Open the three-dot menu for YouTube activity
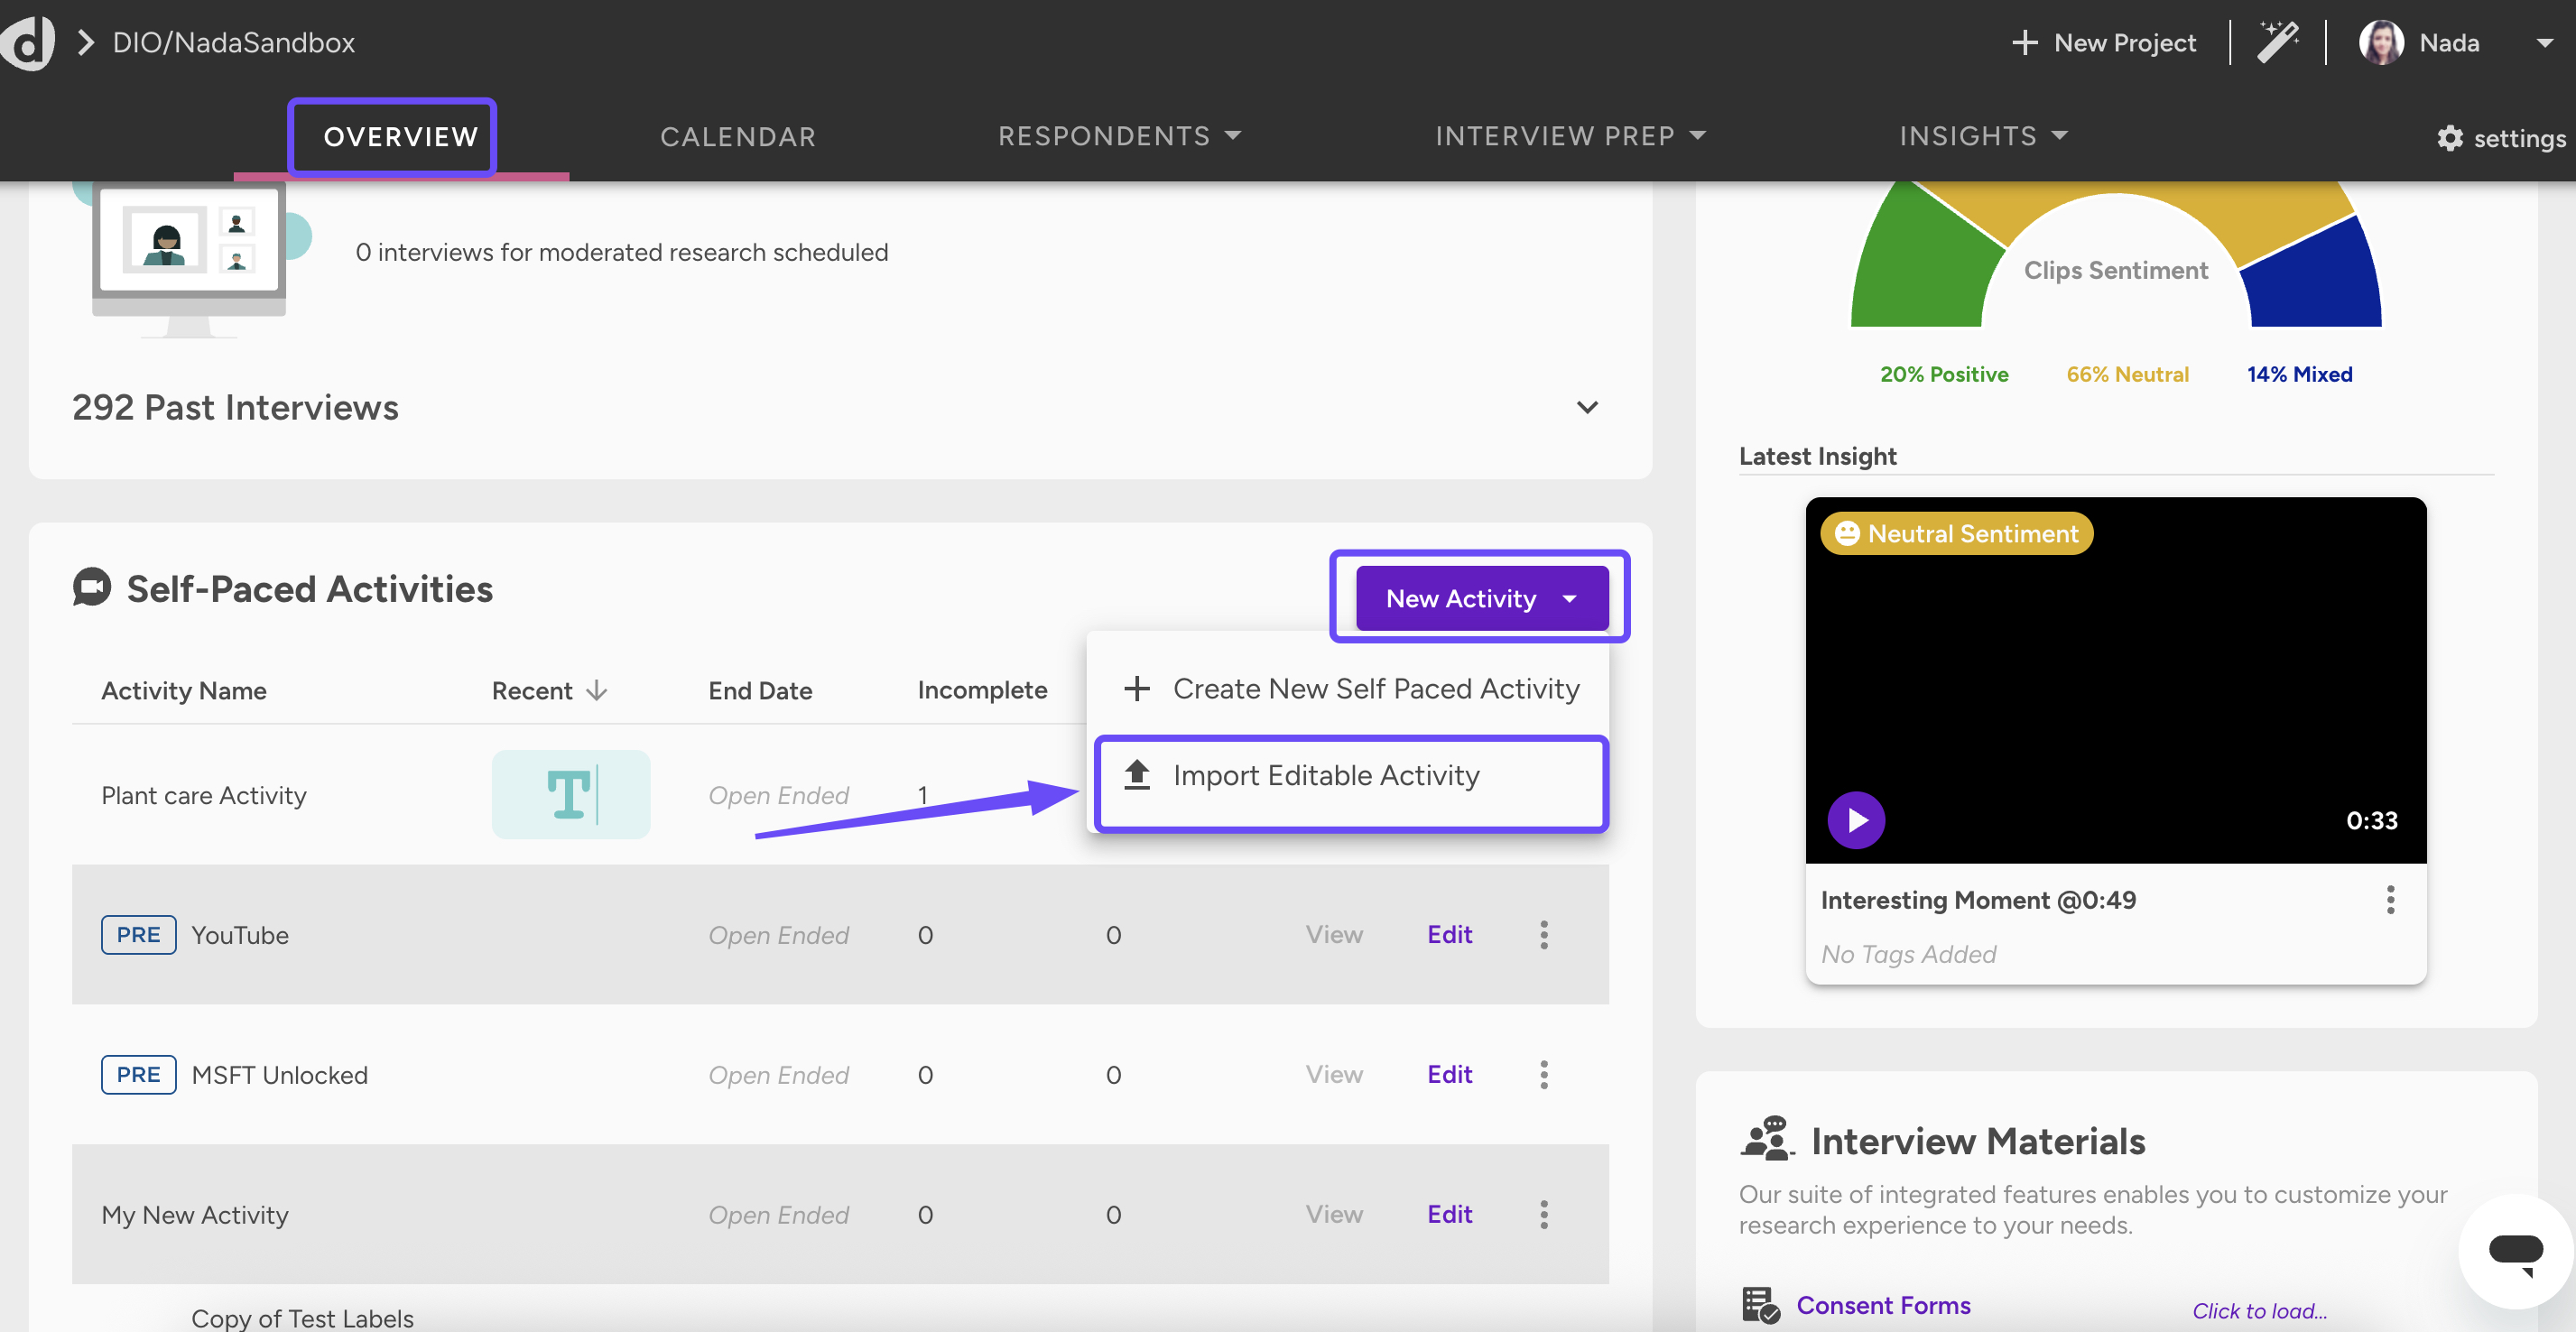Image resolution: width=2576 pixels, height=1332 pixels. [1544, 934]
